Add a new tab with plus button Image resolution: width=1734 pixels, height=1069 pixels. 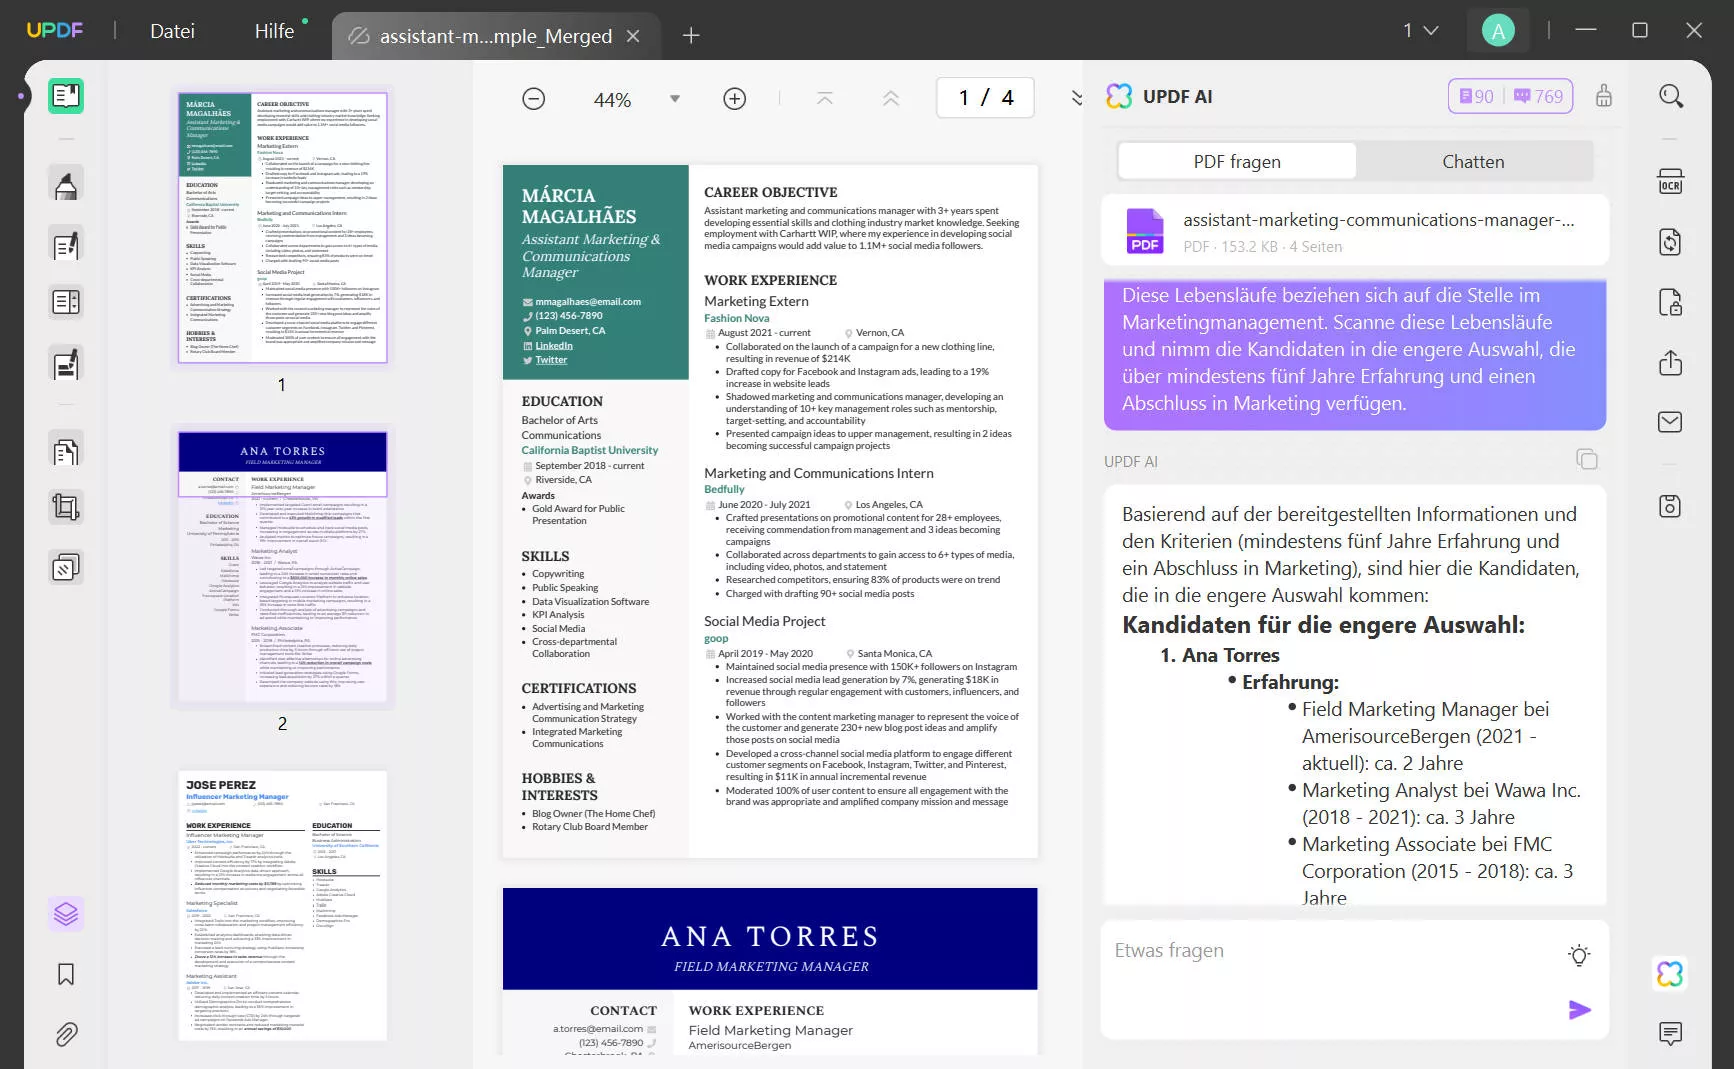[x=691, y=36]
